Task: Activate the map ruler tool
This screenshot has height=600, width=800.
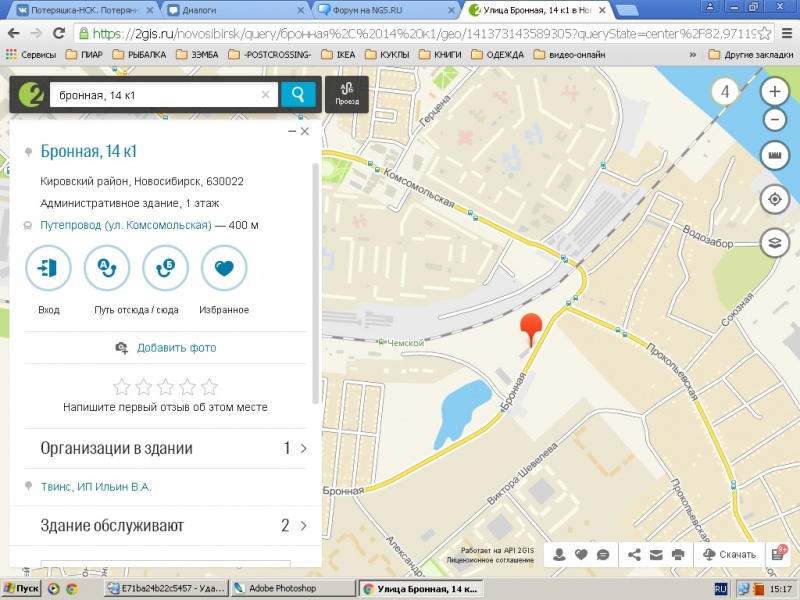Action: point(774,155)
